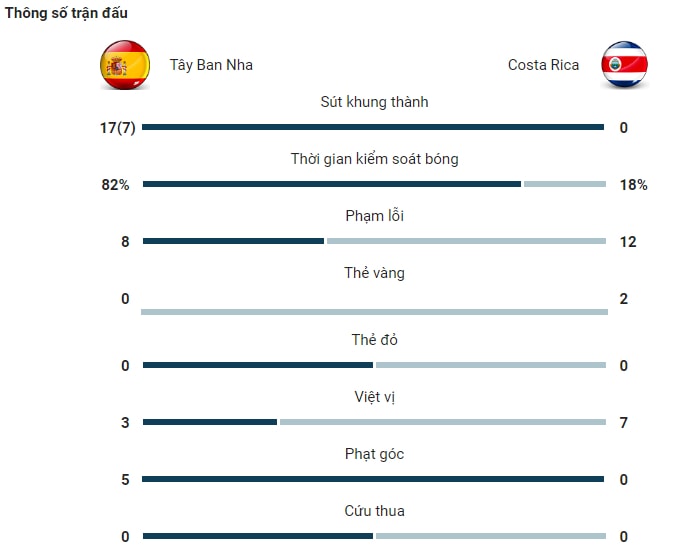
Task: Click Spain's 17(7) shots value
Action: click(x=117, y=128)
